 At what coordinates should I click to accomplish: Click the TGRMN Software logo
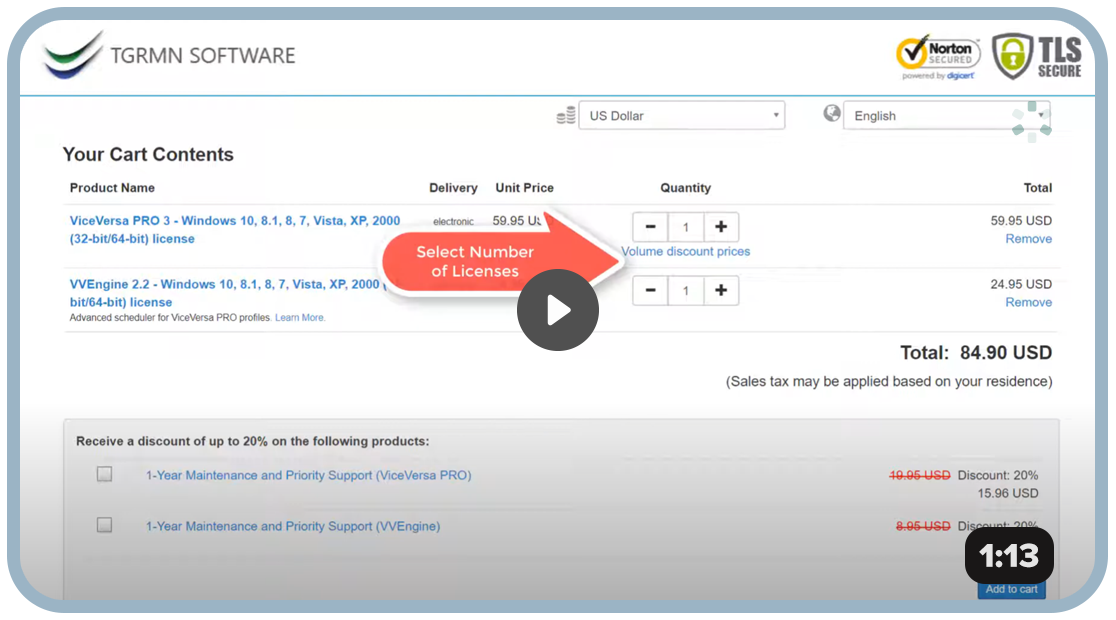click(168, 55)
